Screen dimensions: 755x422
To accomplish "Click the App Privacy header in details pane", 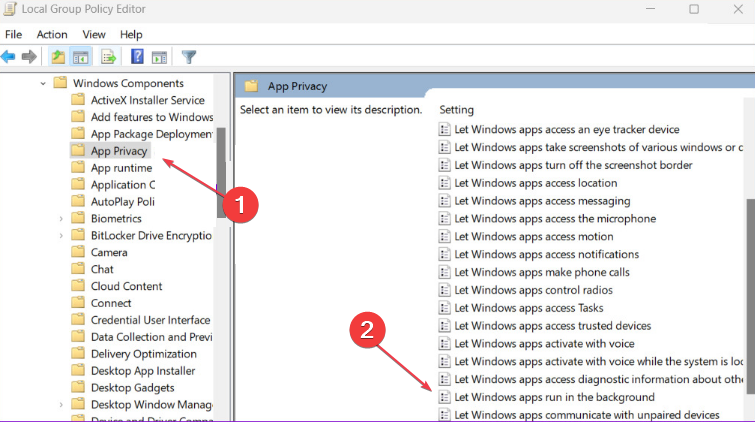I will (x=297, y=86).
